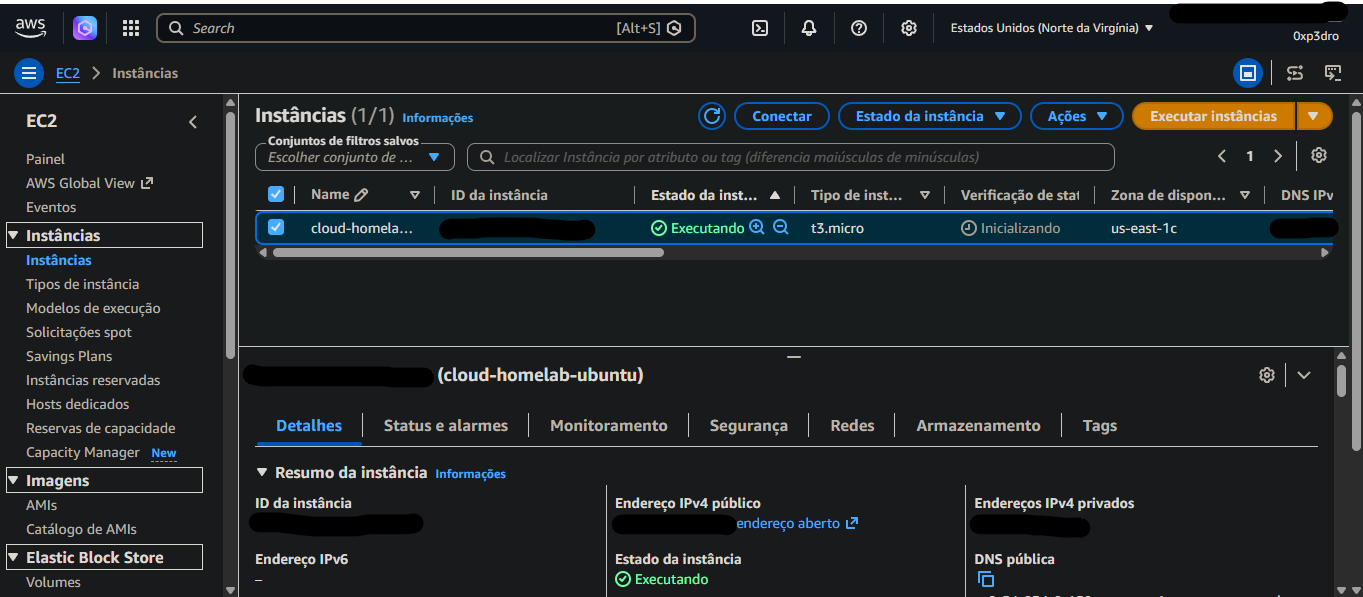Viewport: 1363px width, 597px height.
Task: Open Volumes in sidebar
Action: click(53, 582)
